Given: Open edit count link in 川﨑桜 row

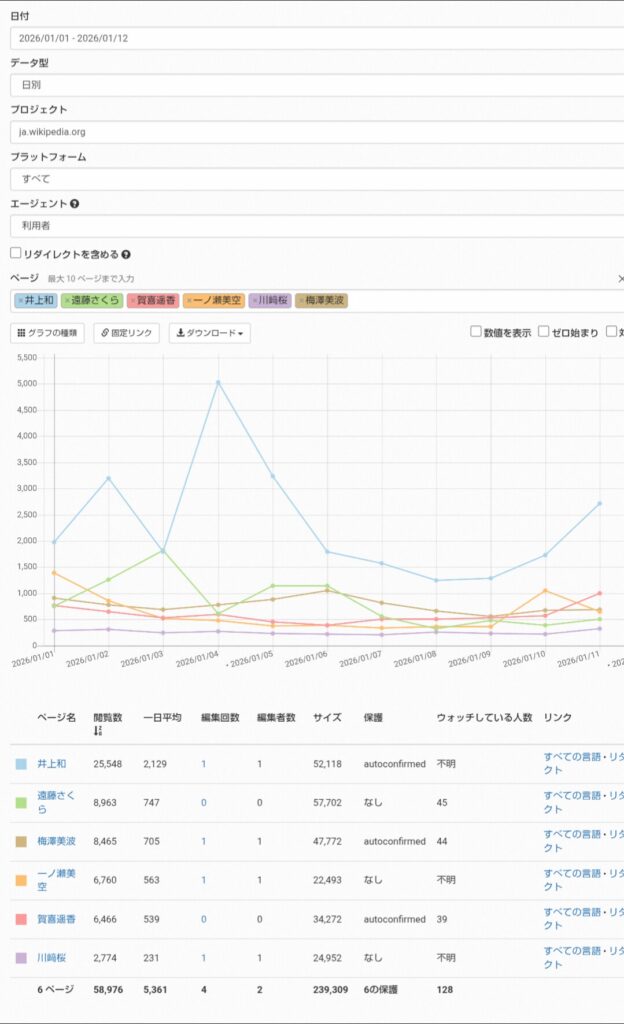Looking at the screenshot, I should point(204,957).
